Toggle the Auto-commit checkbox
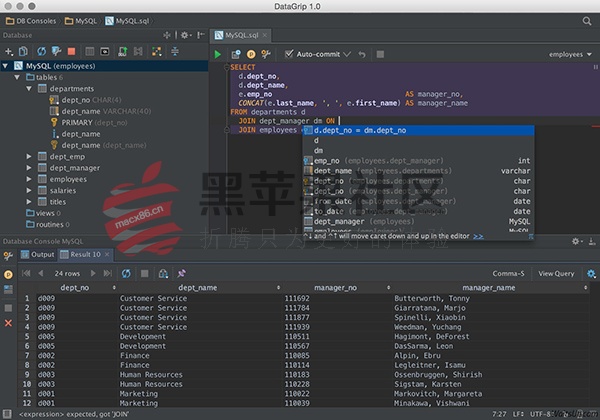The width and height of the screenshot is (600, 420). 289,54
